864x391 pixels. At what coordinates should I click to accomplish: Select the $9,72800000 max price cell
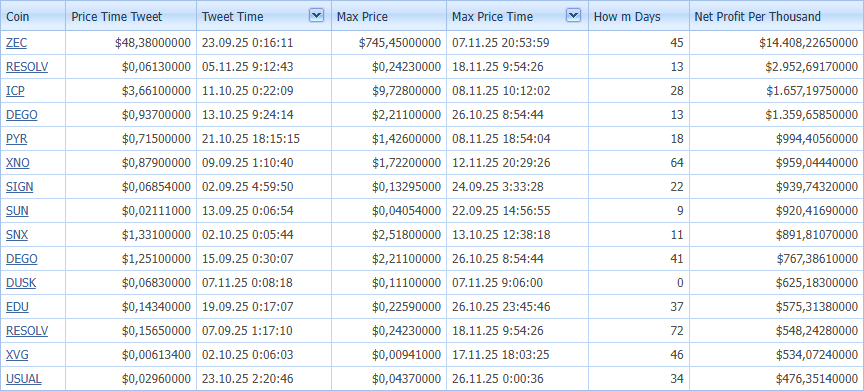click(389, 90)
